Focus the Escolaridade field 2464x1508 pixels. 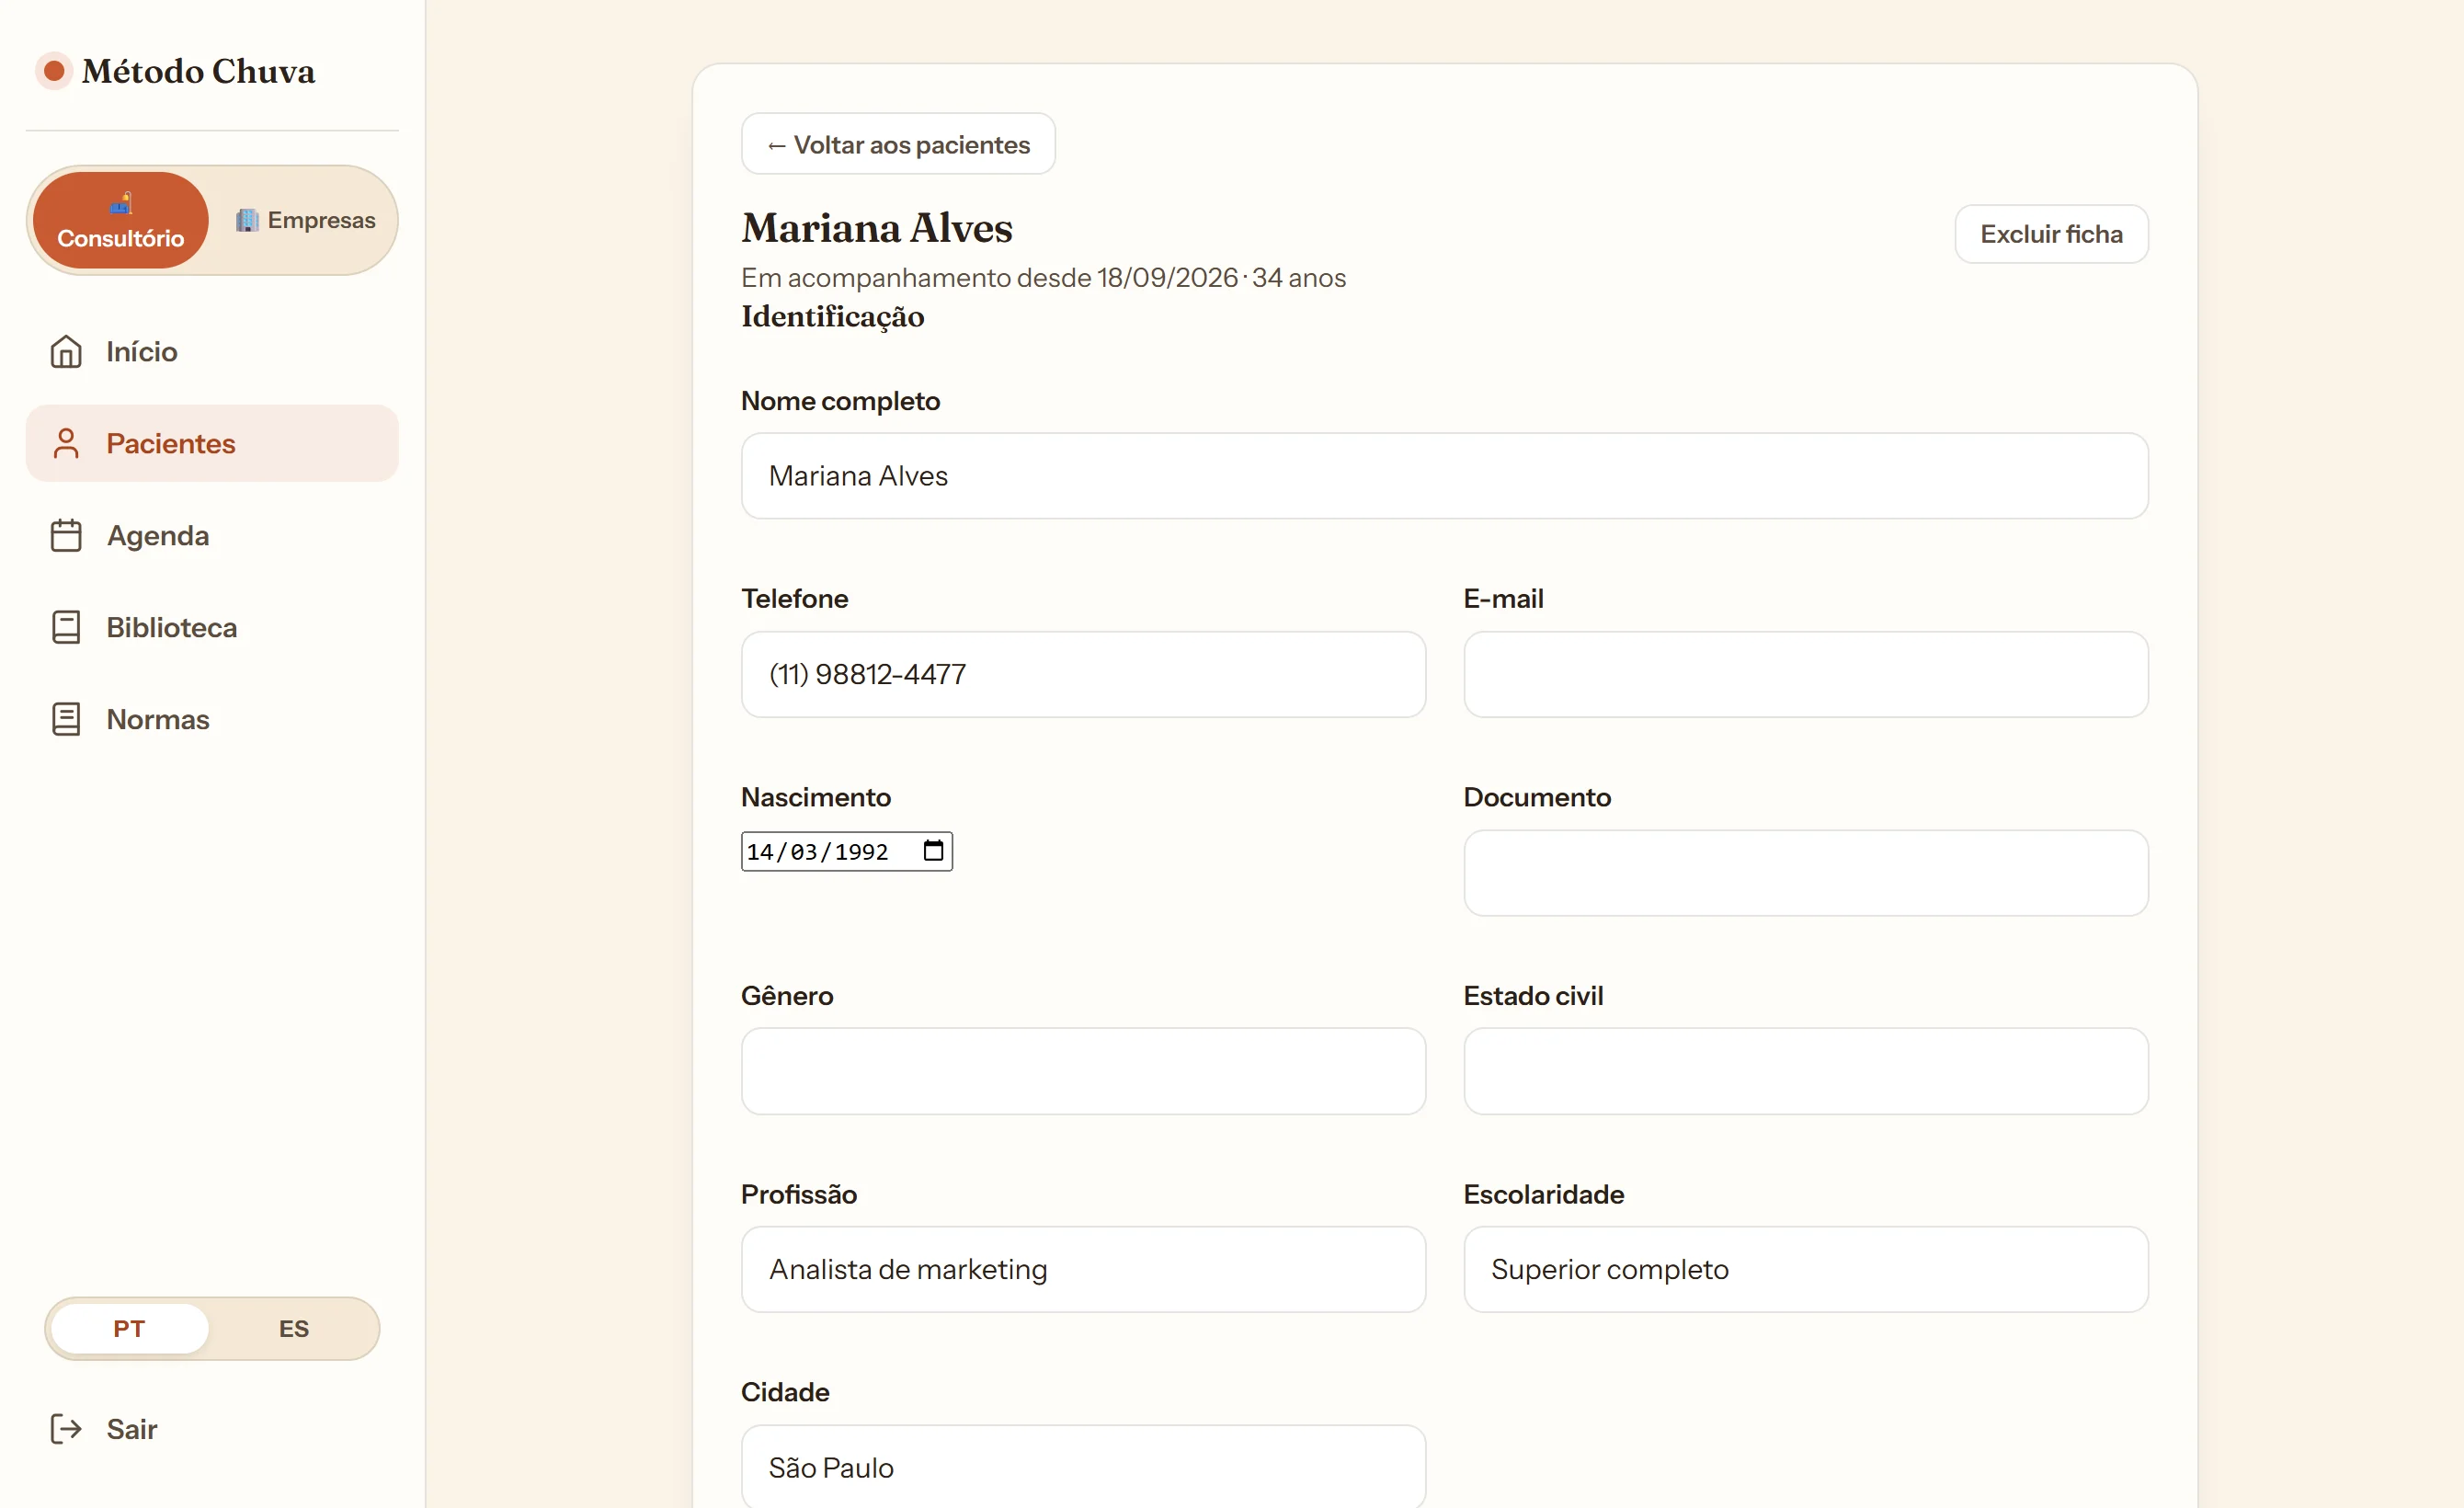[1806, 1270]
